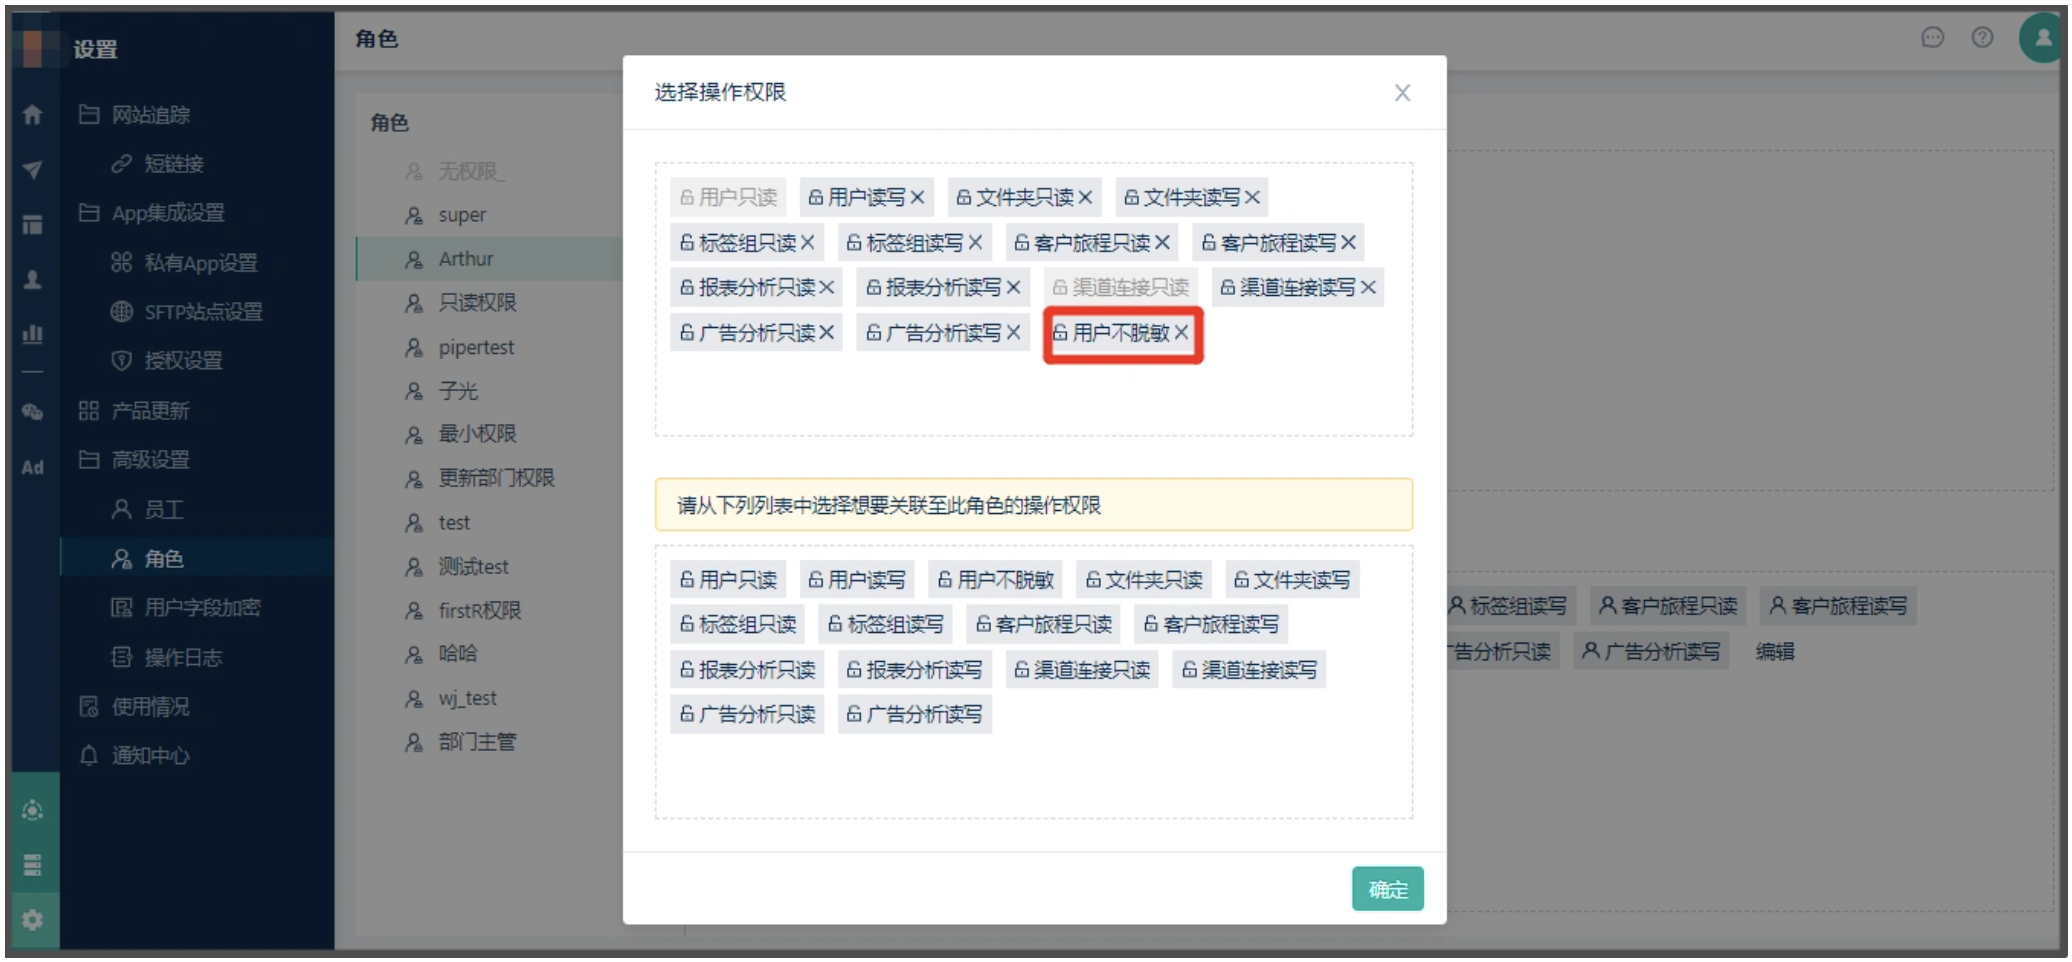The image size is (2072, 962).
Task: Click the bar chart icon in left rail
Action: (x=32, y=334)
